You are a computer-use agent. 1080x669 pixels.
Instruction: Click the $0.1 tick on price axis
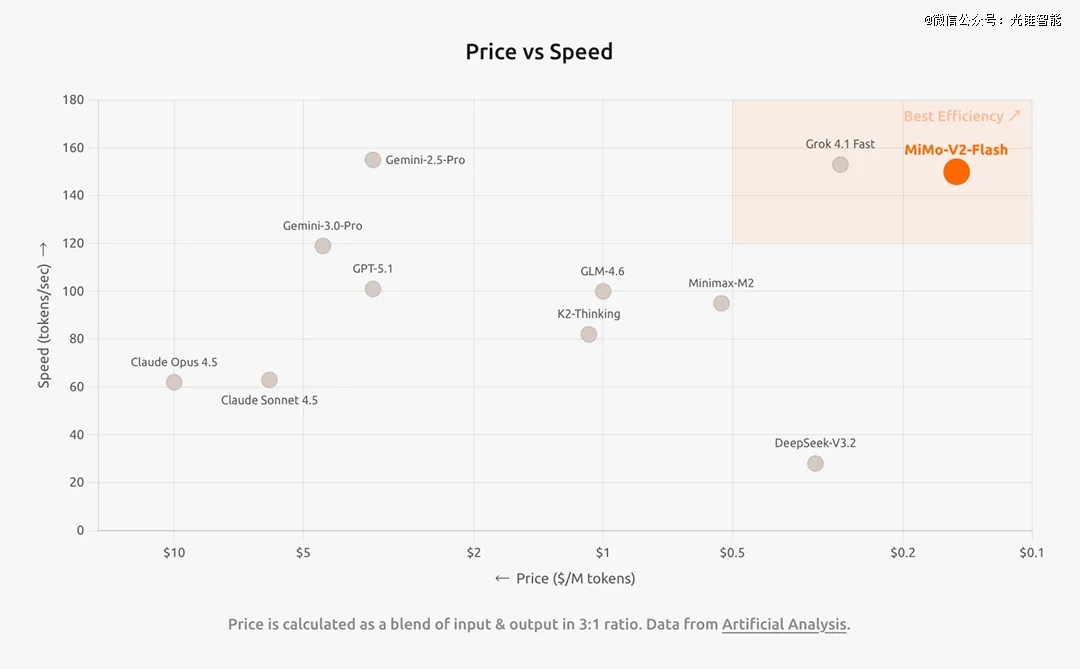click(1031, 552)
